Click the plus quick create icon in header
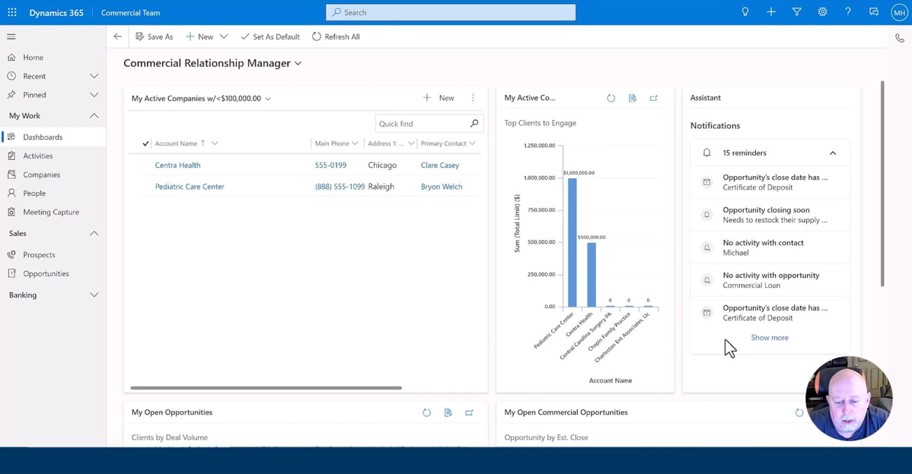The height and width of the screenshot is (474, 912). pos(771,12)
